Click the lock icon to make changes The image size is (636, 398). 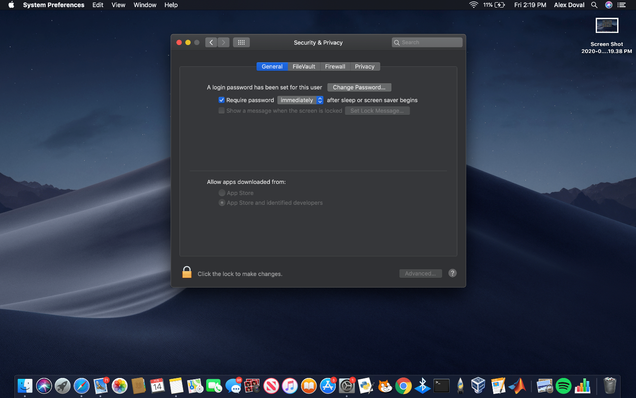[x=187, y=272]
